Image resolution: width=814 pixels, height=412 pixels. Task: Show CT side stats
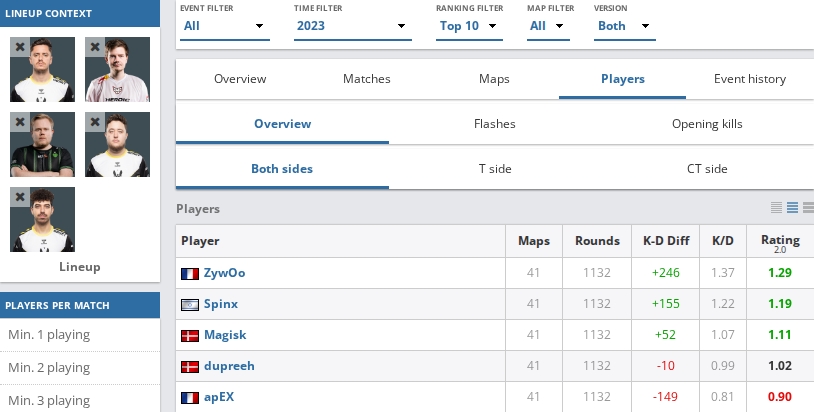pos(707,169)
